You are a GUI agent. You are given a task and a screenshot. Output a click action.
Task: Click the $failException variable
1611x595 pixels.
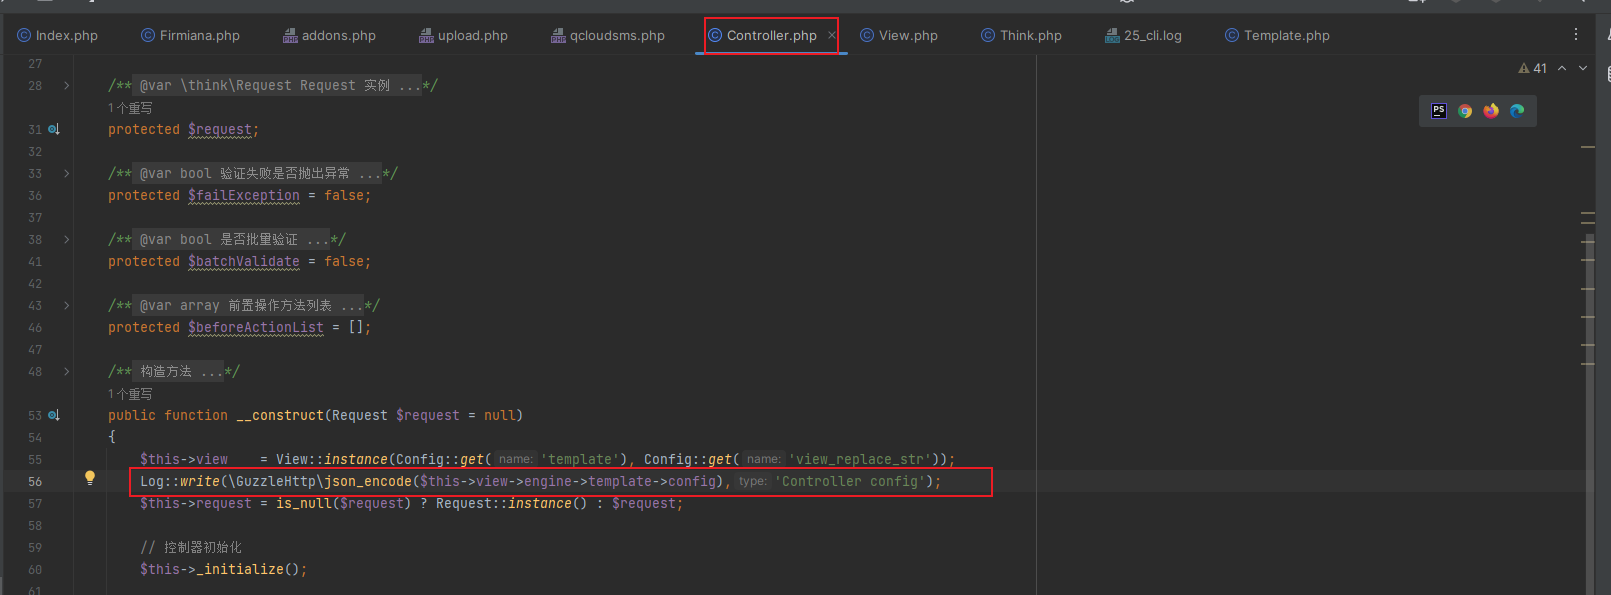pyautogui.click(x=244, y=196)
